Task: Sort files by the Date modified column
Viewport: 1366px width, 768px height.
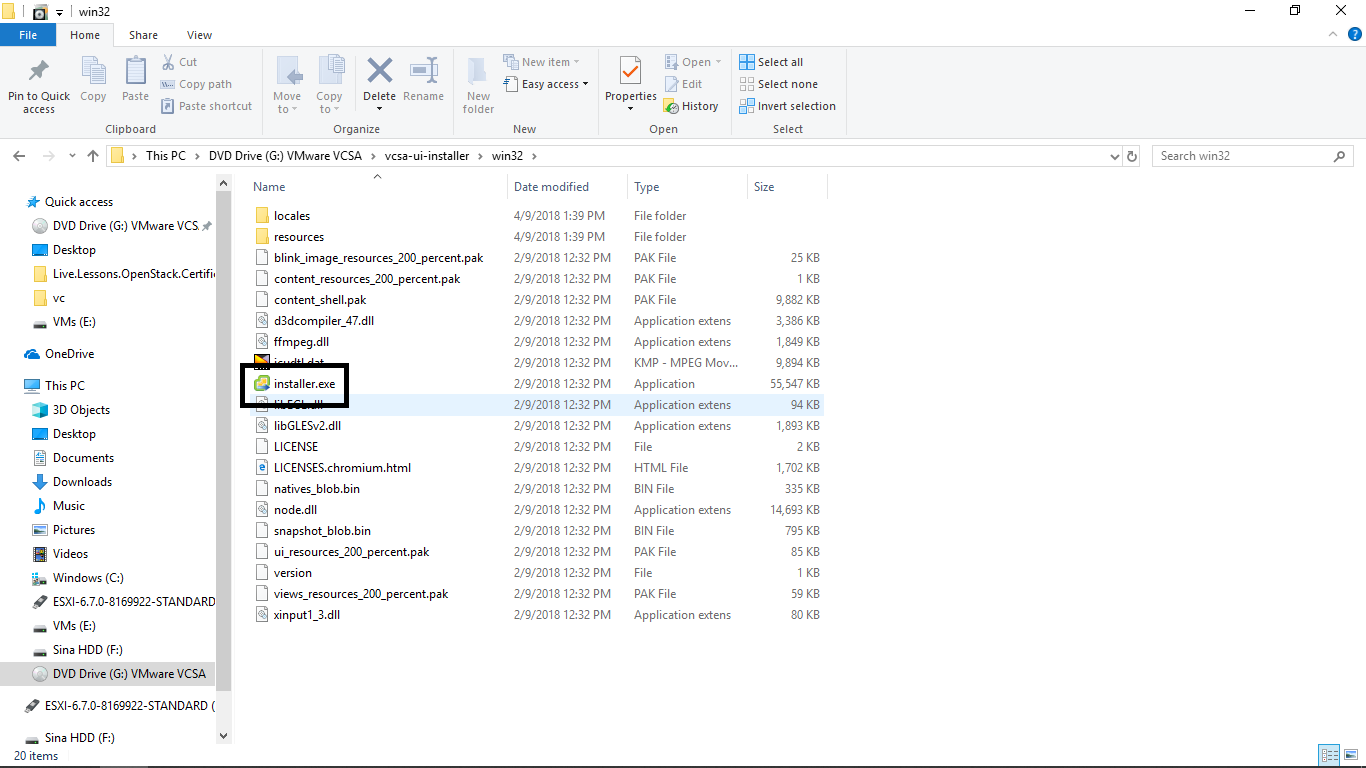Action: tap(551, 187)
